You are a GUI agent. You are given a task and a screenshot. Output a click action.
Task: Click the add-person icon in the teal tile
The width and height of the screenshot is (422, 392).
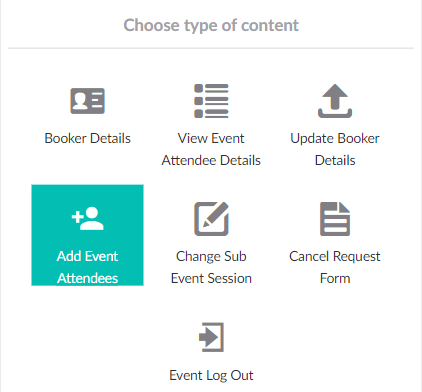(x=88, y=219)
